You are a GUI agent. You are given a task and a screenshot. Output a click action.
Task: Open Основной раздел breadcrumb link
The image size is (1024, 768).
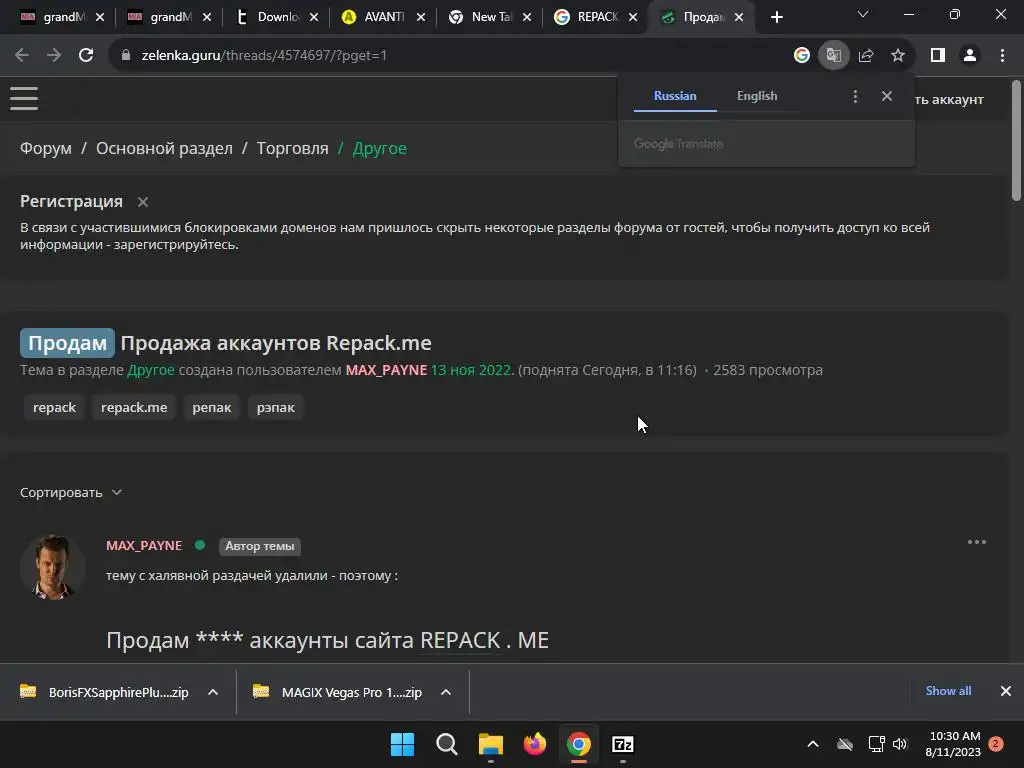coord(164,148)
